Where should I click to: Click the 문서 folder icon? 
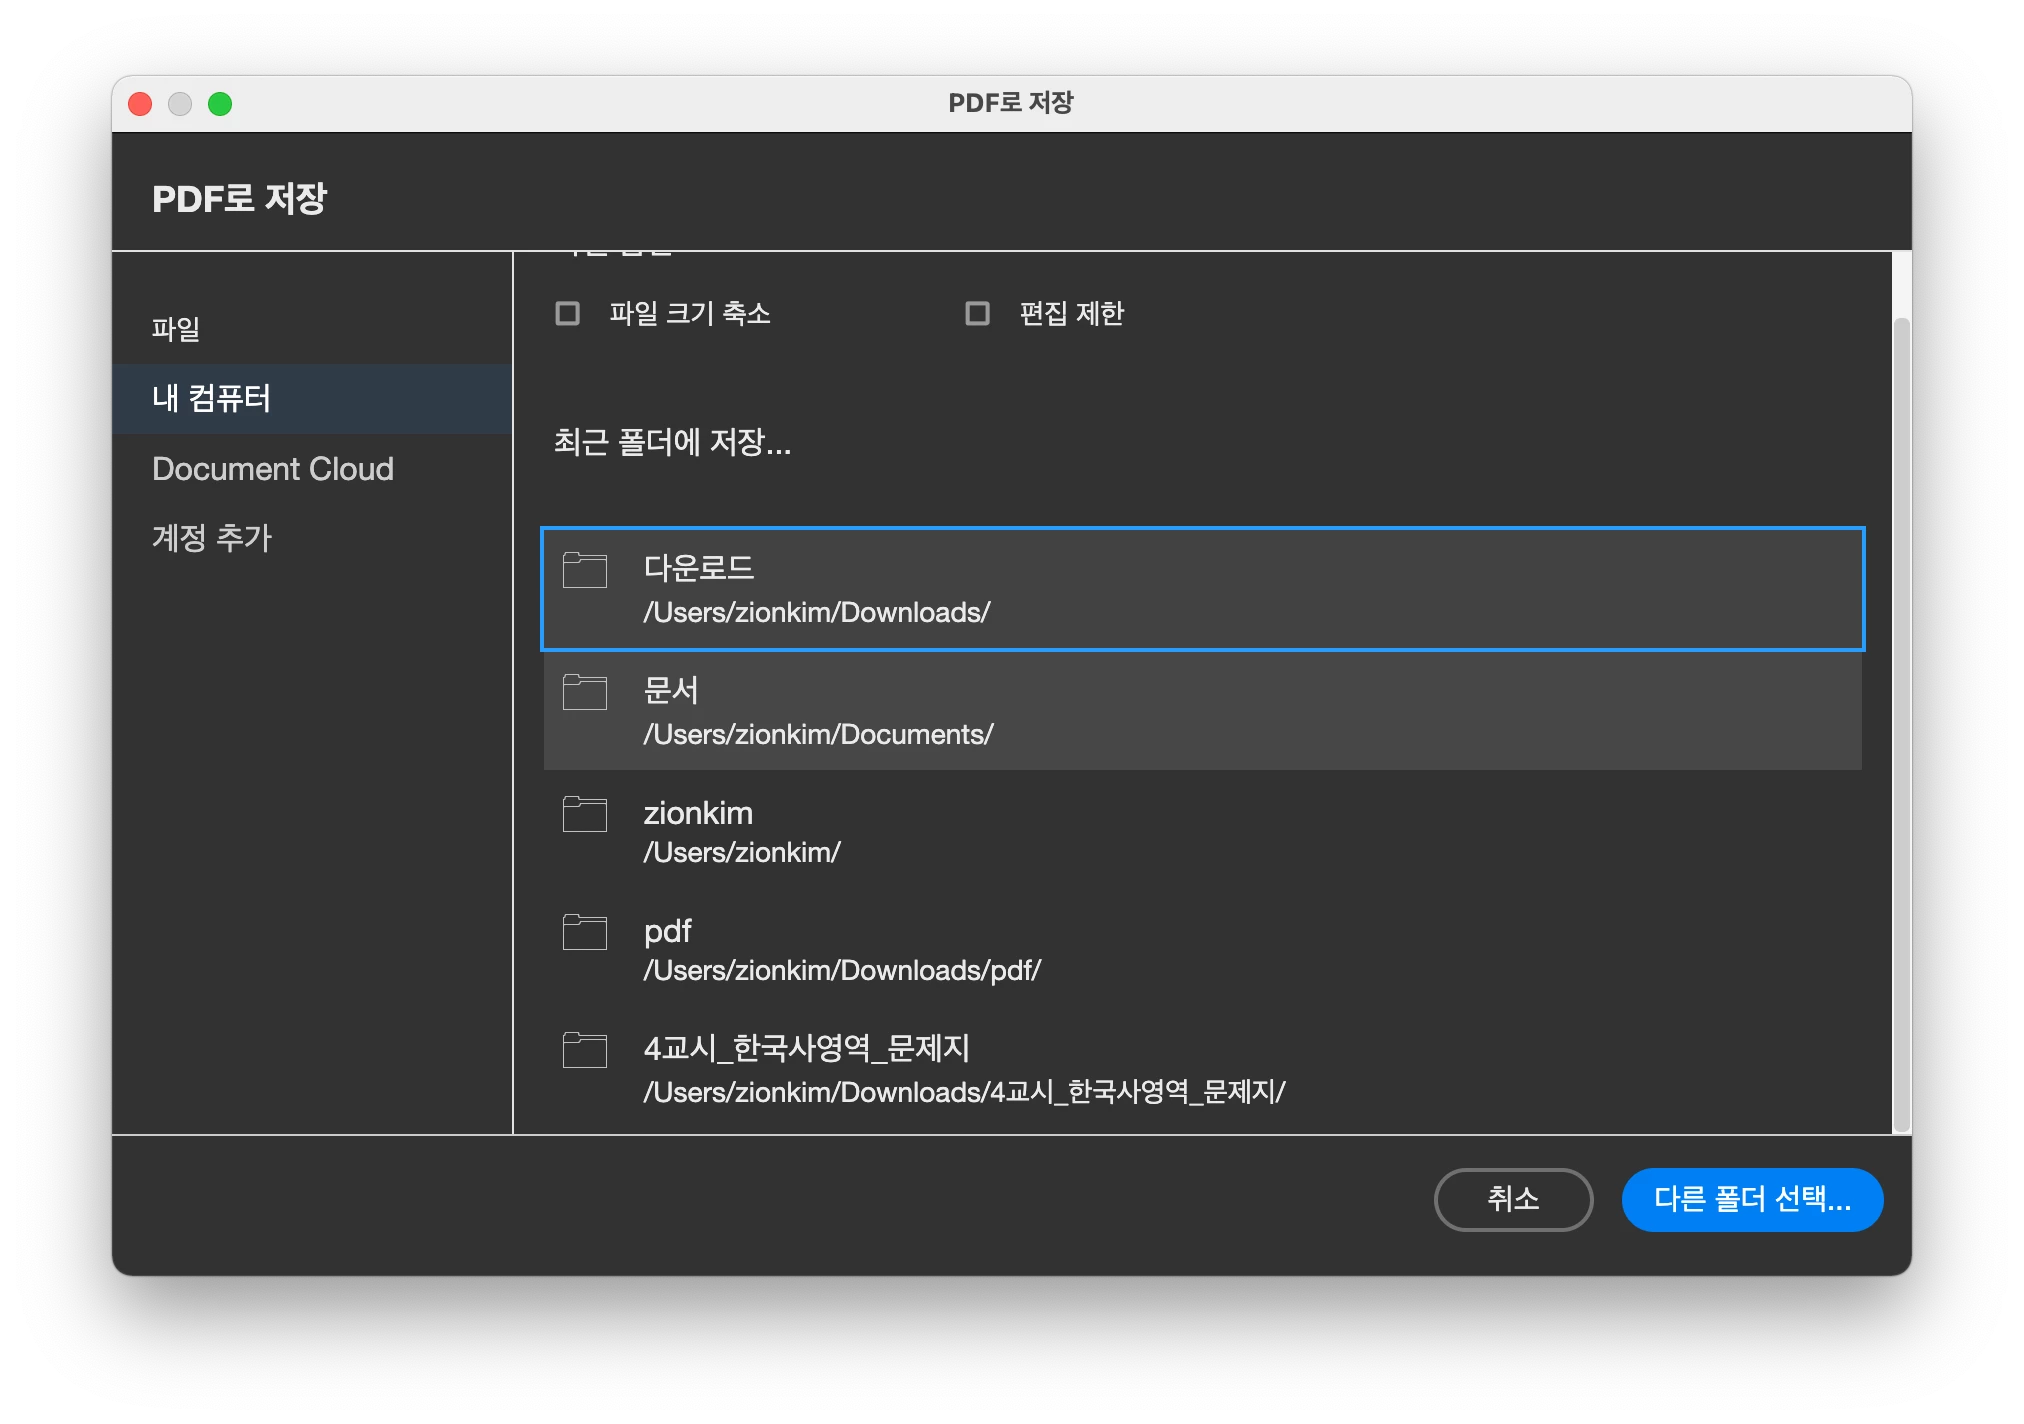tap(585, 692)
